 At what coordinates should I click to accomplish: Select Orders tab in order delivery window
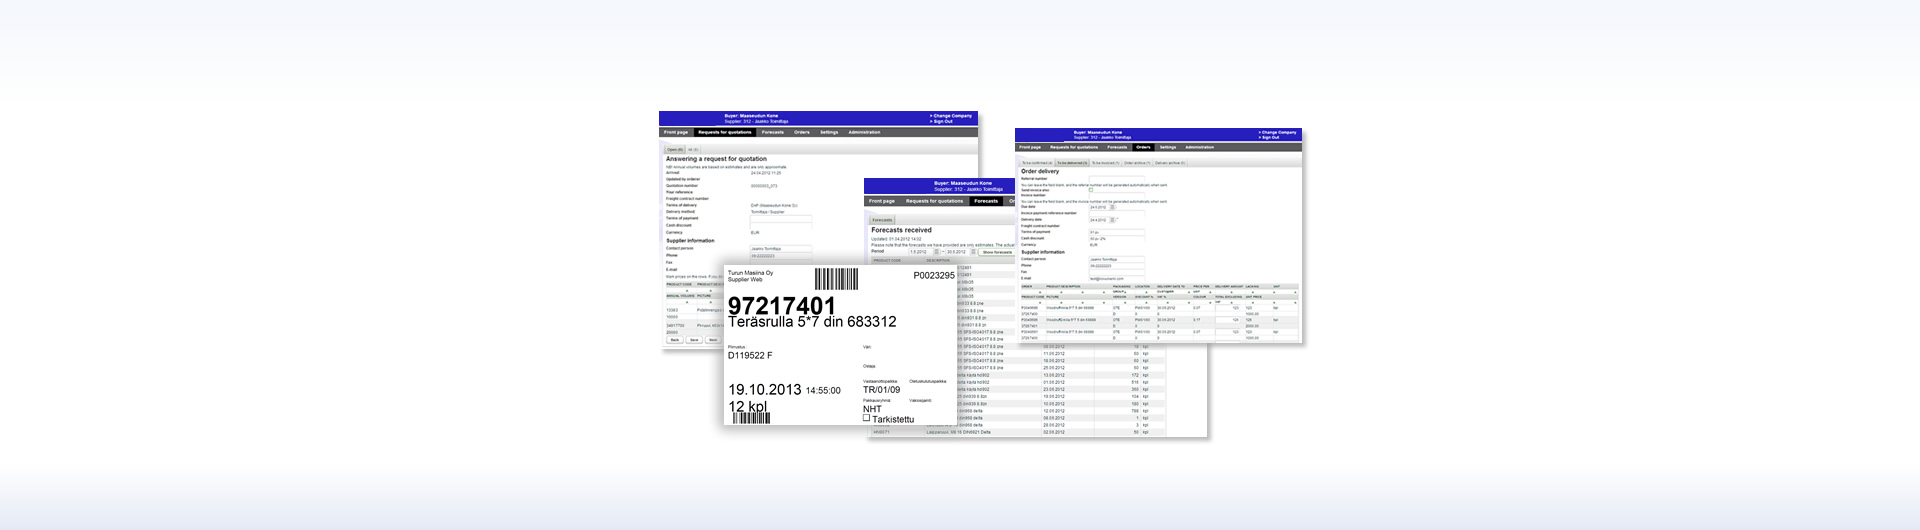coord(1144,147)
